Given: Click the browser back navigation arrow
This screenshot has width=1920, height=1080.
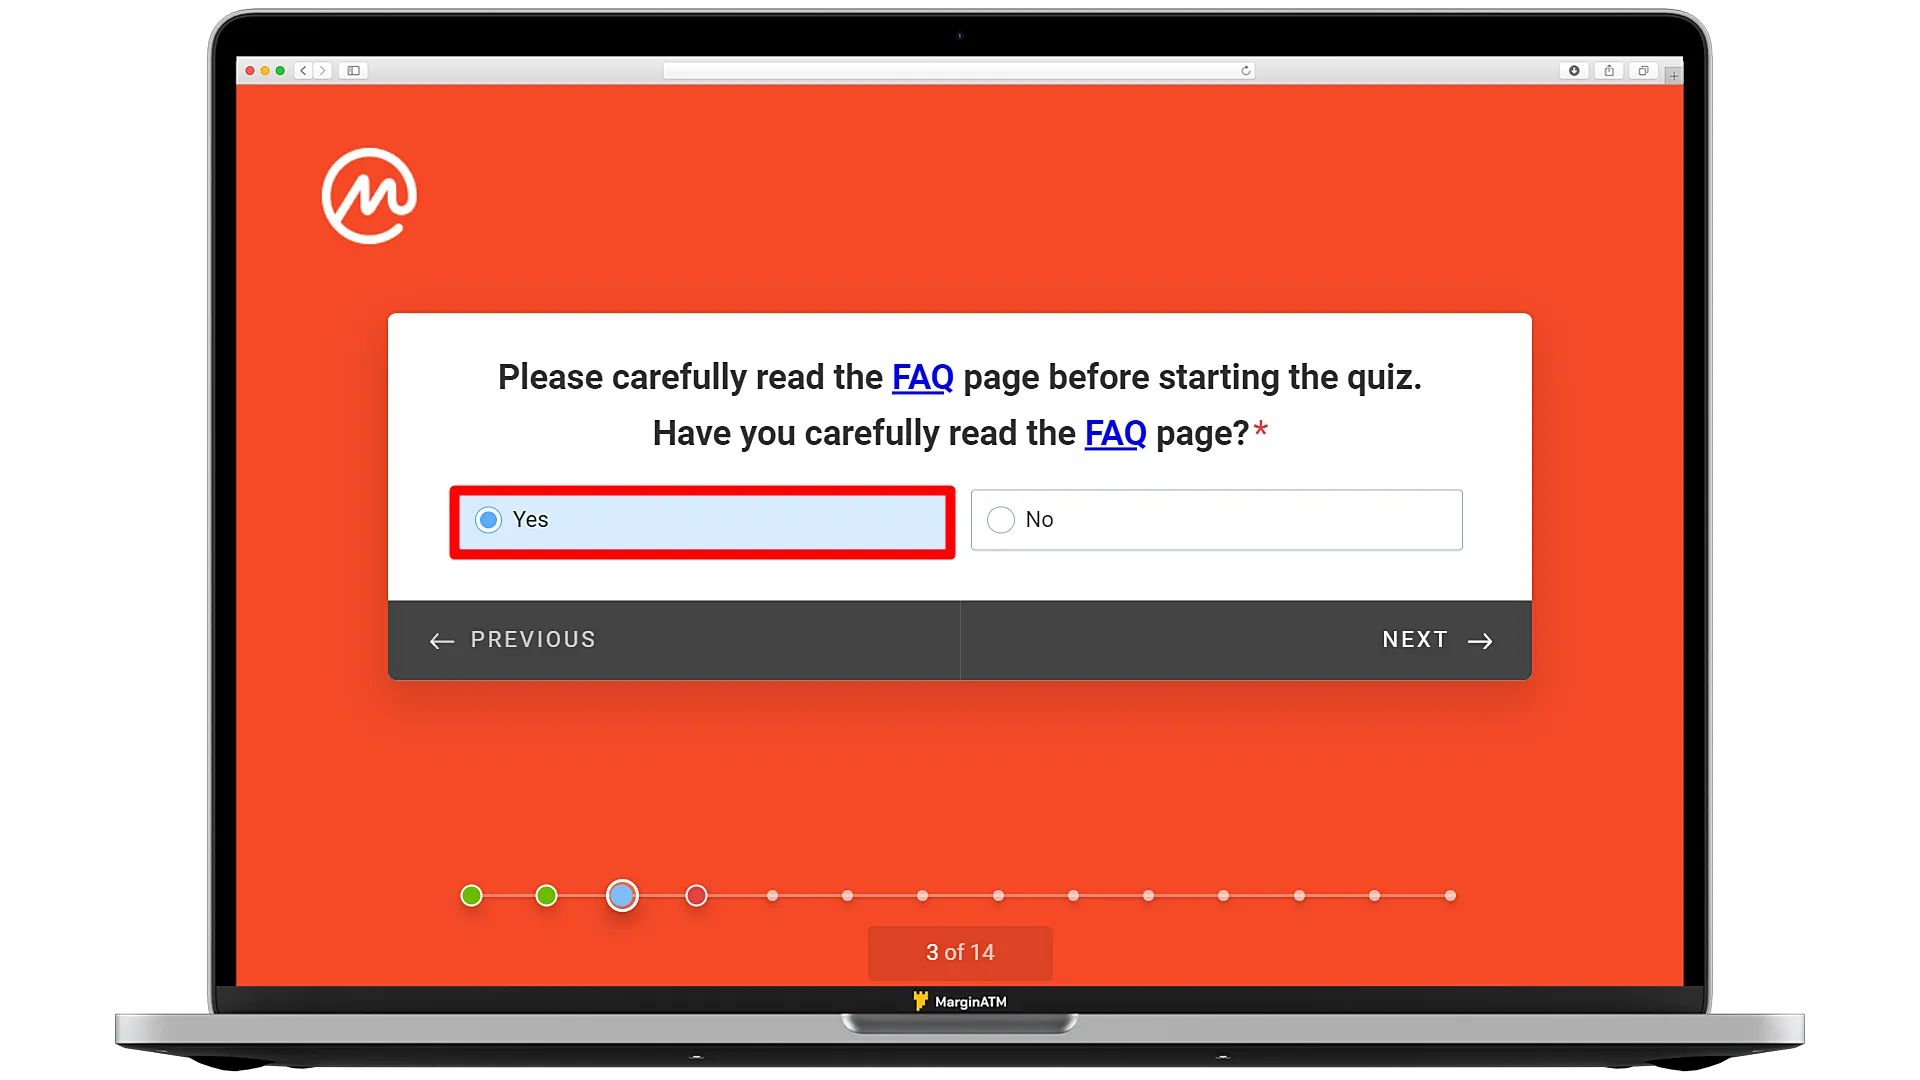Looking at the screenshot, I should pyautogui.click(x=302, y=70).
